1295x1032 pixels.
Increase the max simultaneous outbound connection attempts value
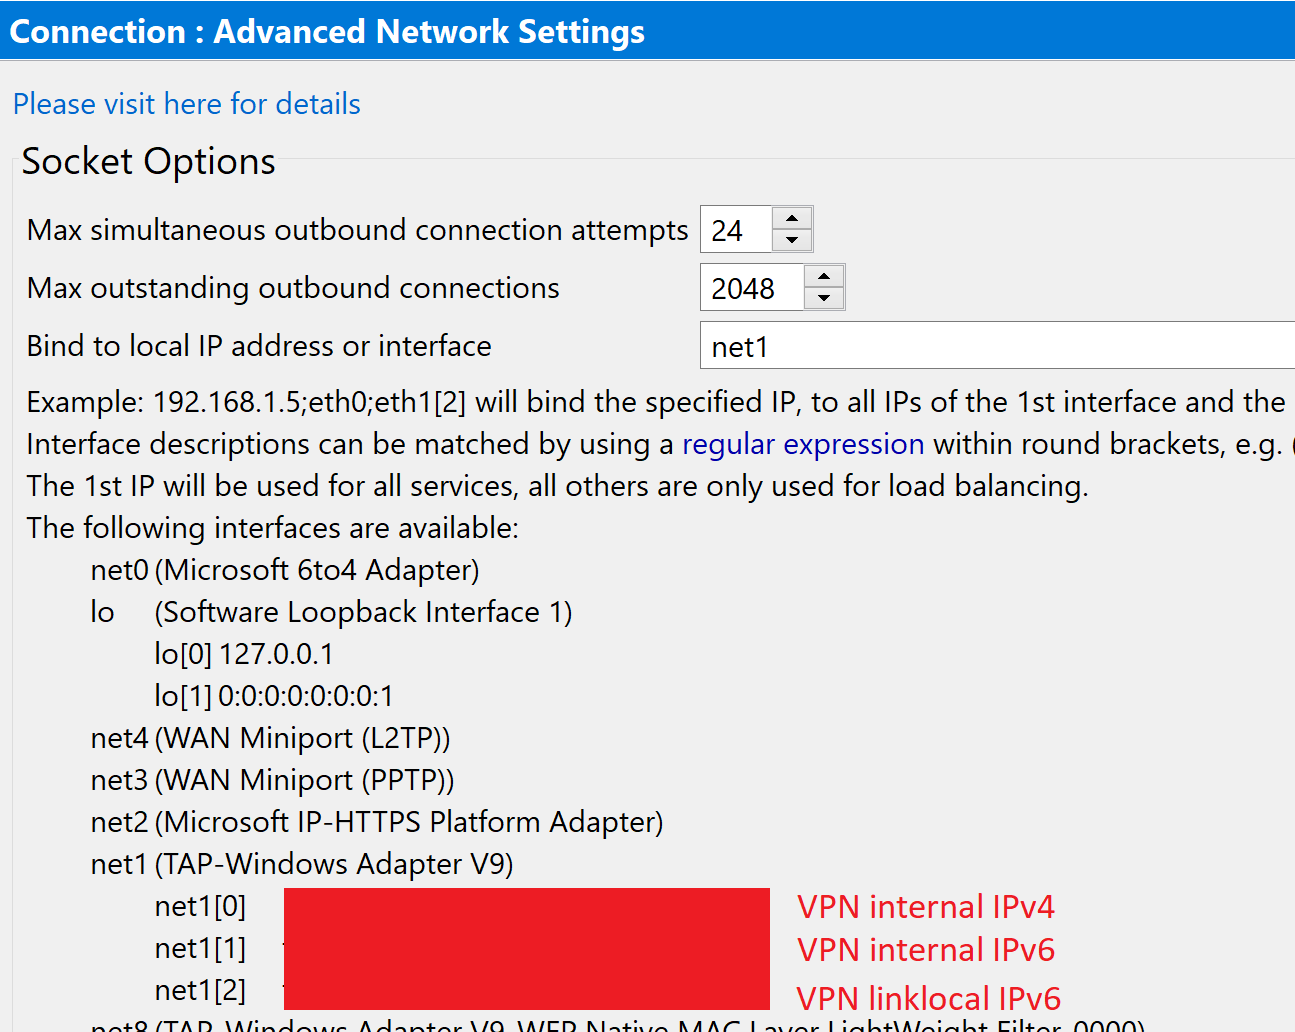point(791,218)
